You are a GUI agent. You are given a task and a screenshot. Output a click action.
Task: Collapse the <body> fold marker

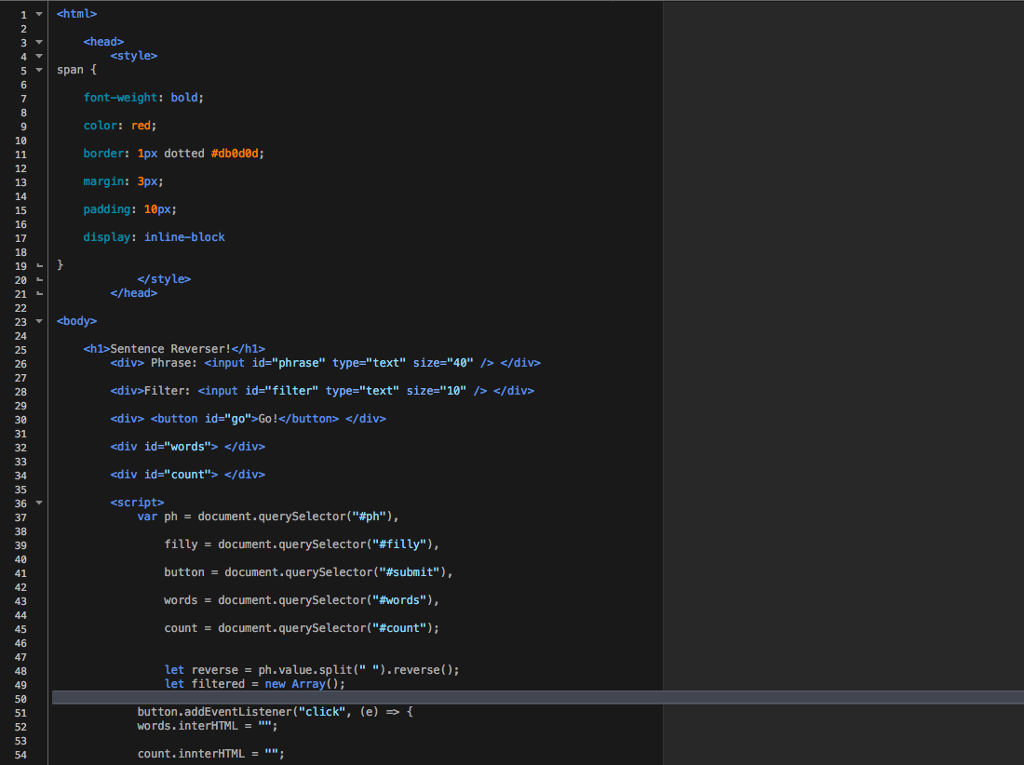point(38,320)
